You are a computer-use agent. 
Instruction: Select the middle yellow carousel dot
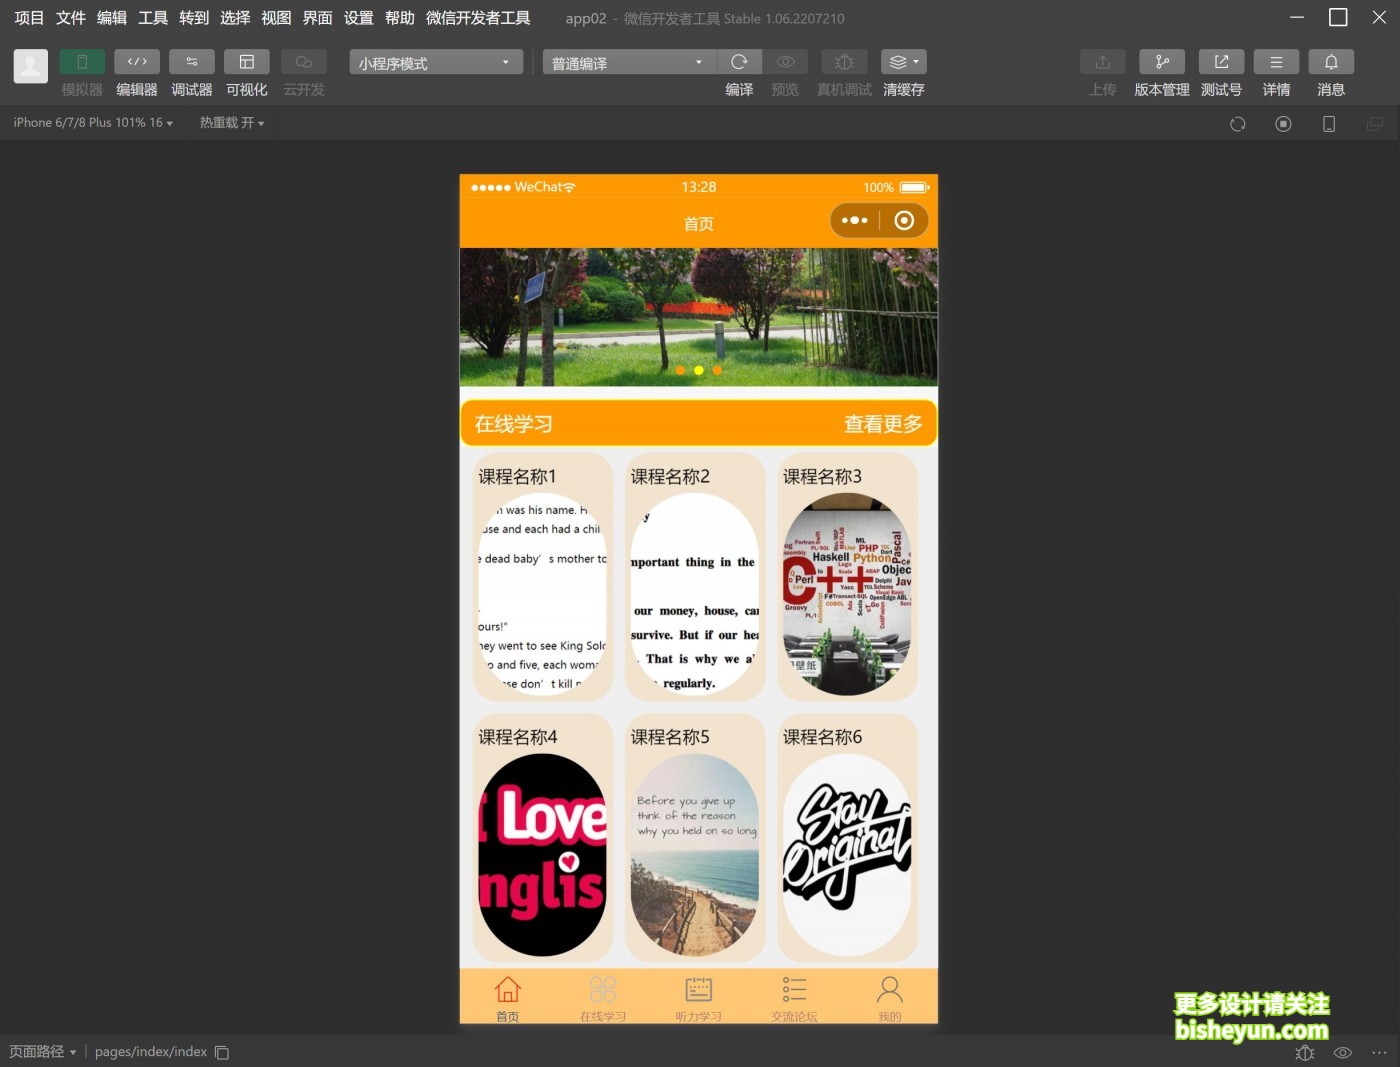pos(699,371)
